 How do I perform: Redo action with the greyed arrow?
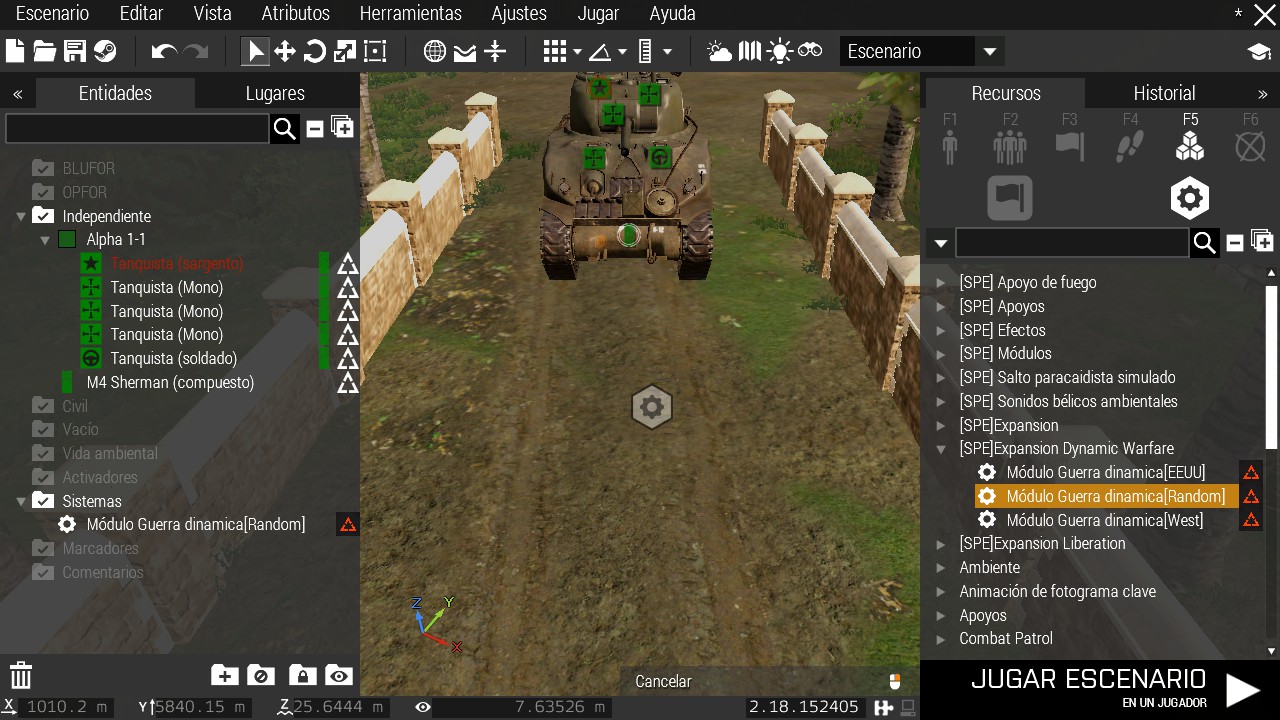tap(196, 51)
